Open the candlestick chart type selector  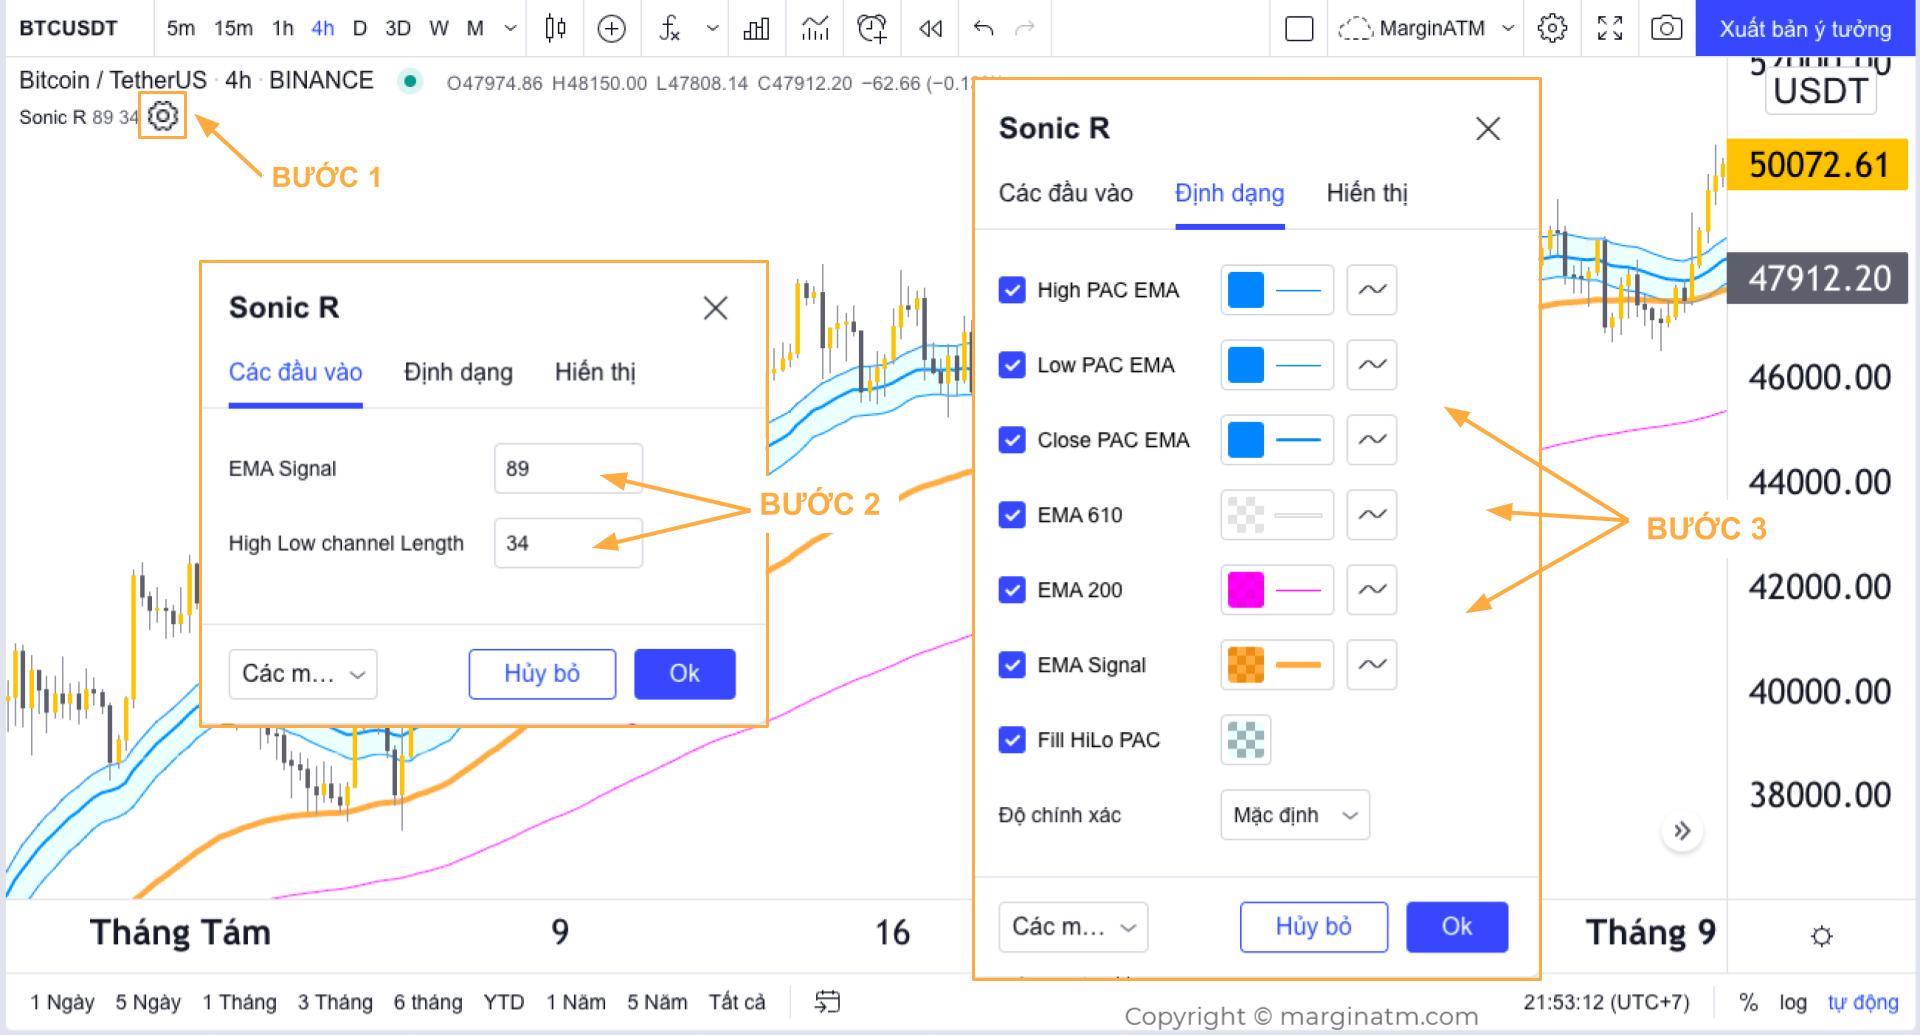tap(556, 28)
